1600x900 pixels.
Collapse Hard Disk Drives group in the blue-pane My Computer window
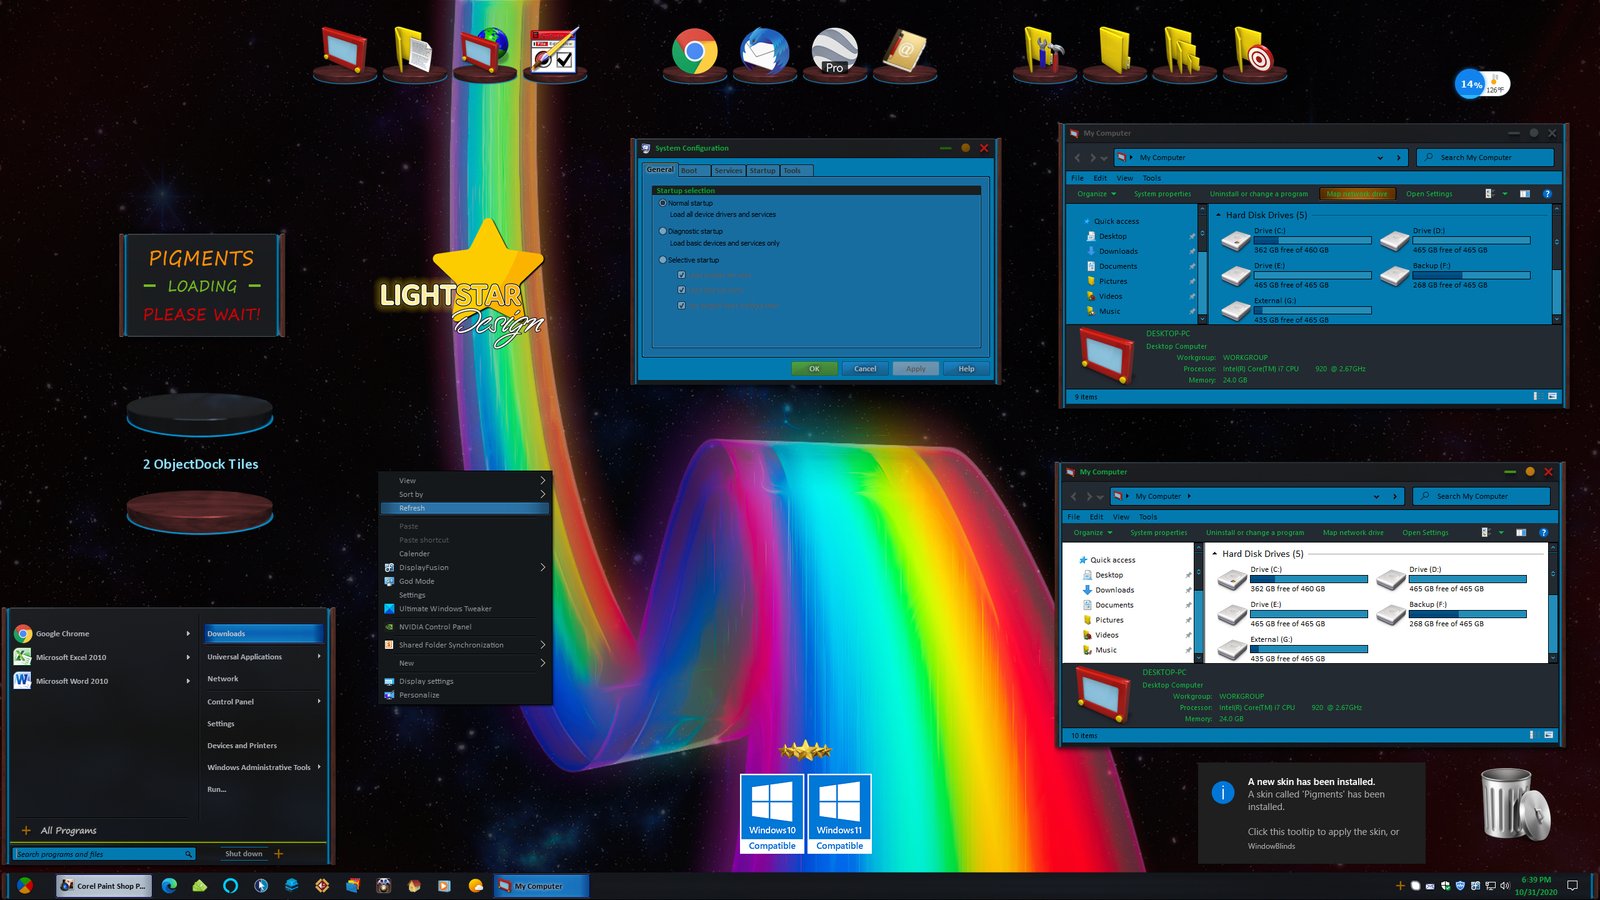[x=1218, y=215]
